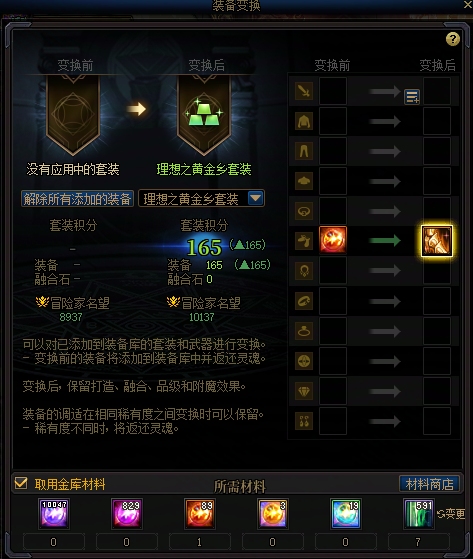The width and height of the screenshot is (473, 559).
Task: Toggle the 取用金库材料 checkbox
Action: pos(21,483)
